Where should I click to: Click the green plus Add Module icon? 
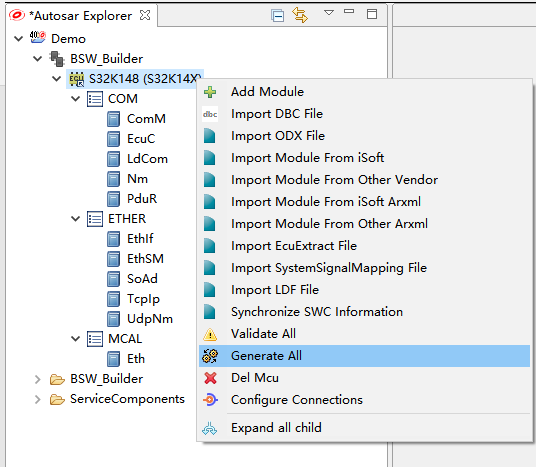pyautogui.click(x=210, y=92)
